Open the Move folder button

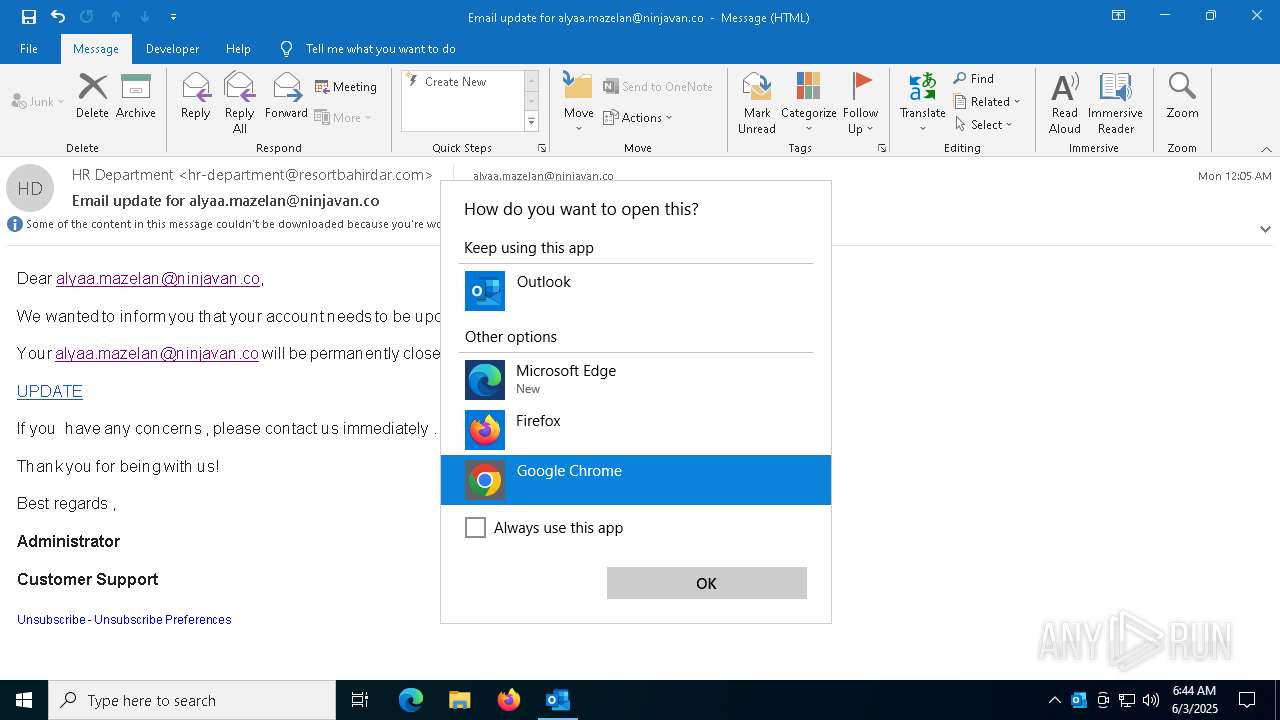(579, 102)
